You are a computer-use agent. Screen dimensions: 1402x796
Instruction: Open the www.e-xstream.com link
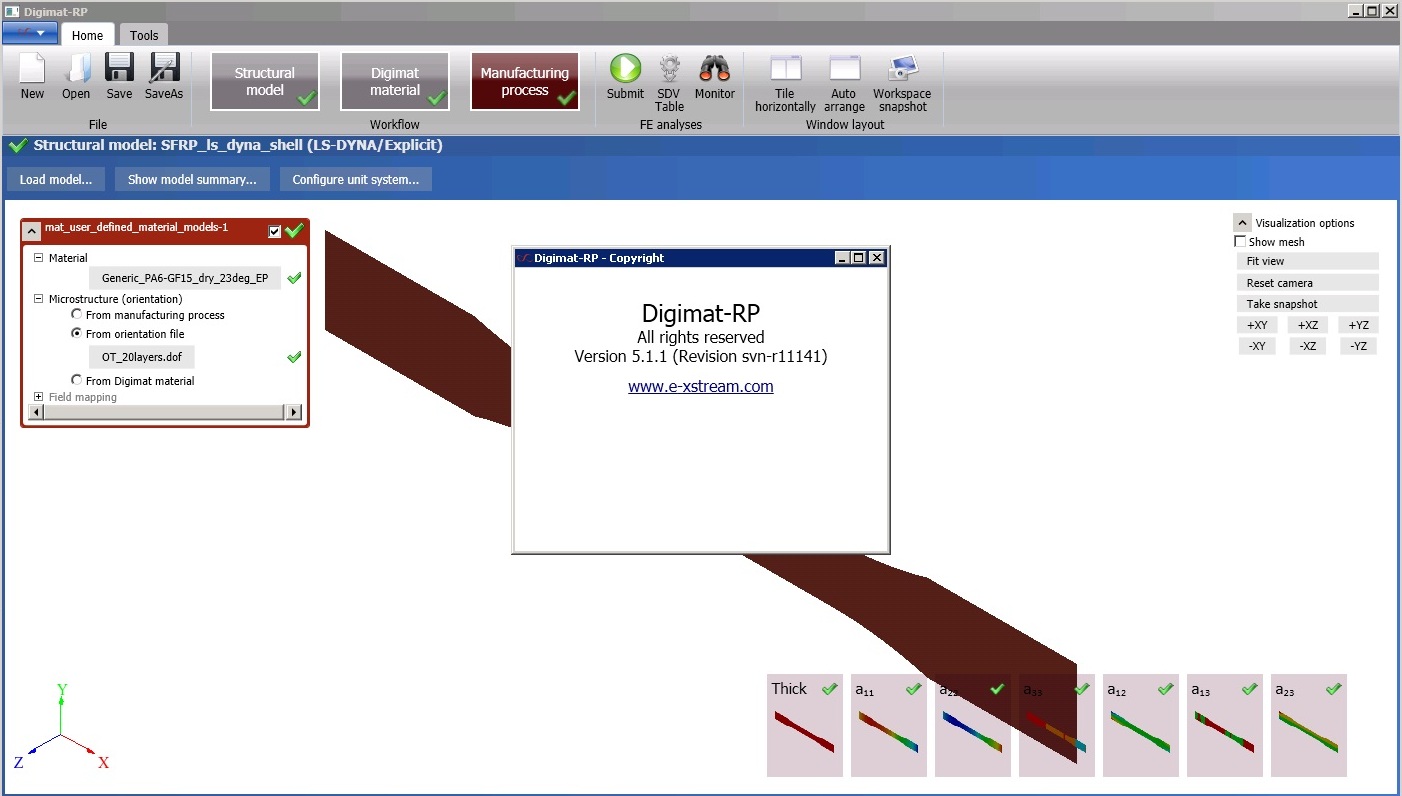700,387
